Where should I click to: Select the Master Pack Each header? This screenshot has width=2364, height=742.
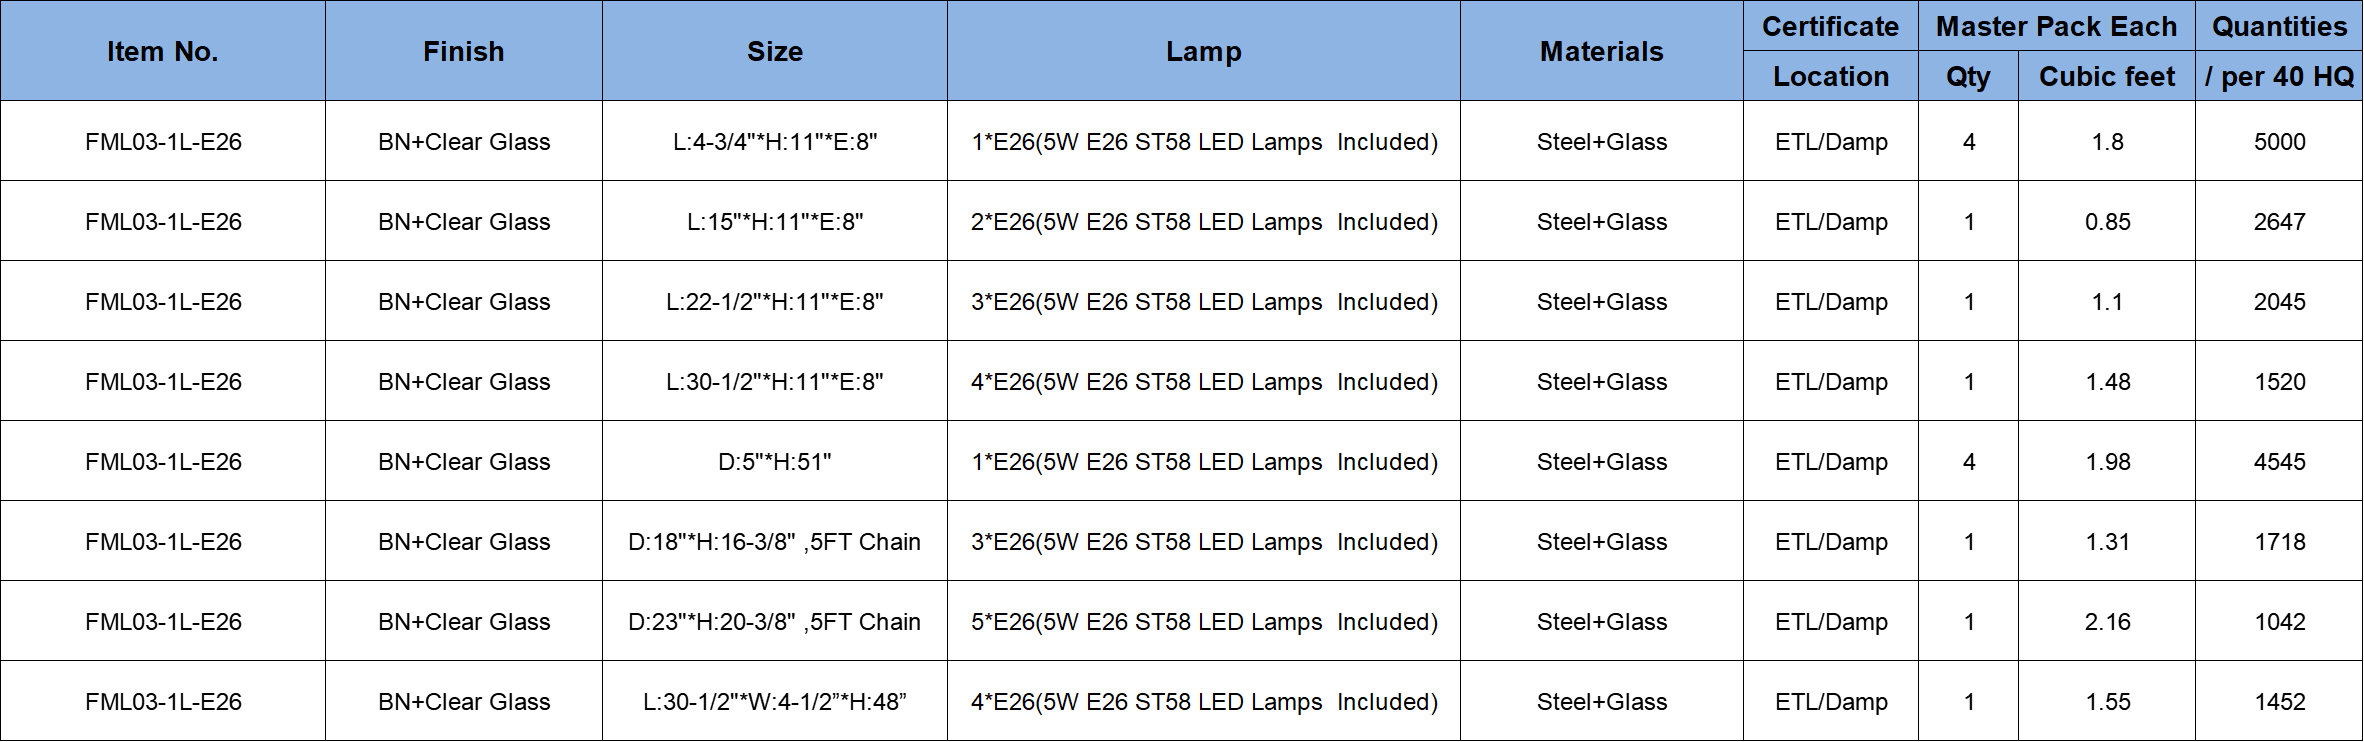click(2056, 27)
